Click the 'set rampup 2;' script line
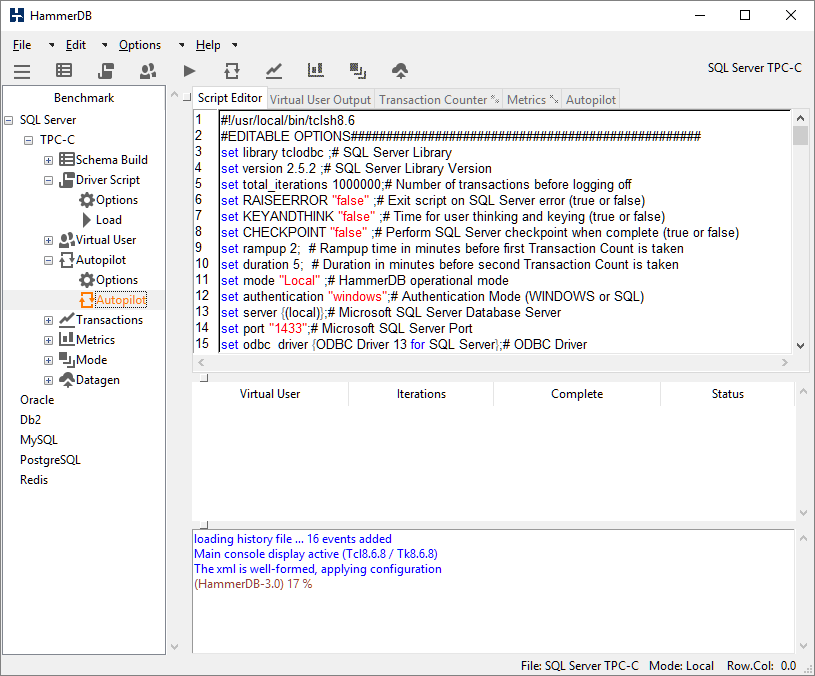This screenshot has height=676, width=815. [452, 249]
